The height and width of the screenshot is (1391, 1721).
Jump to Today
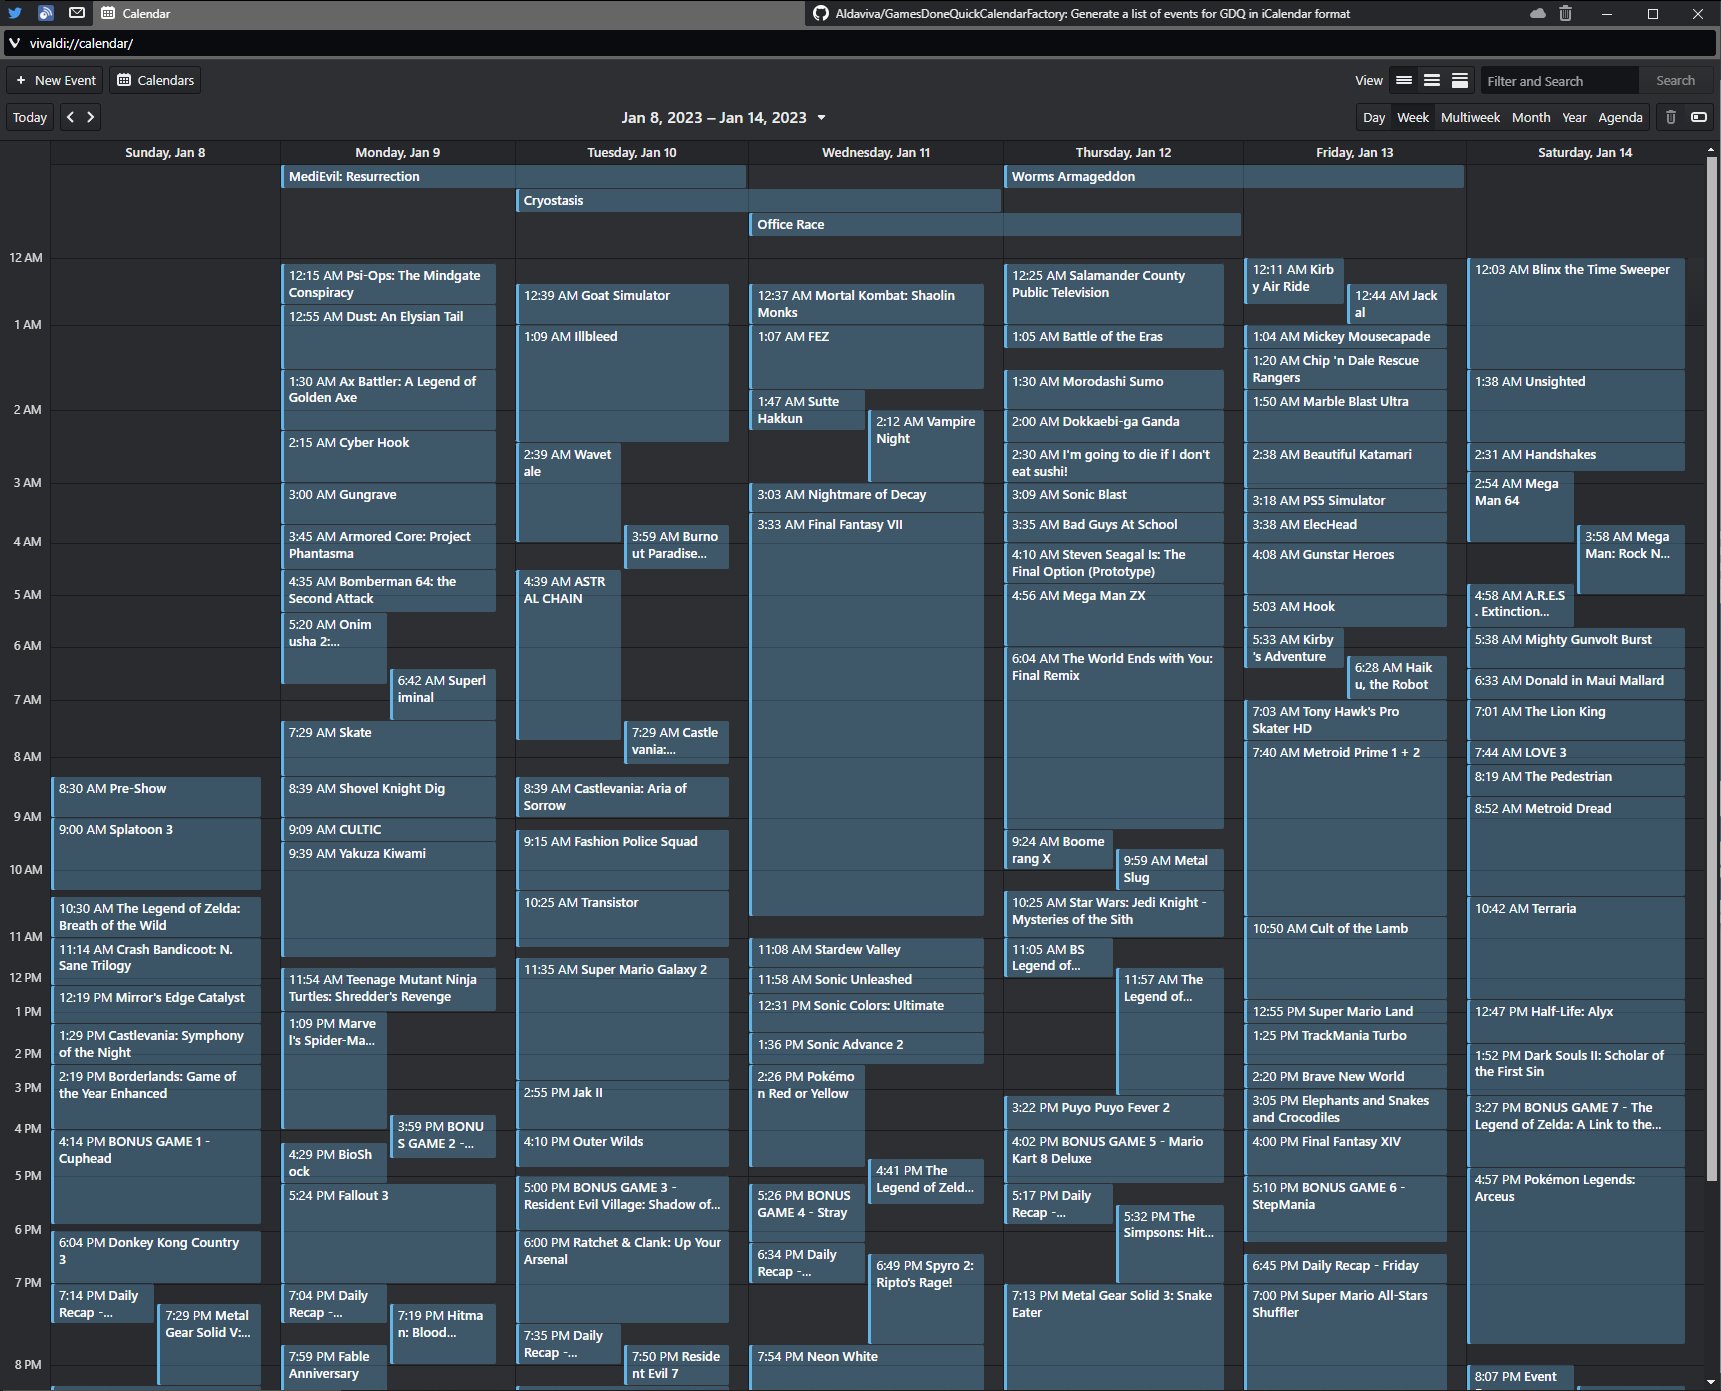pyautogui.click(x=30, y=117)
